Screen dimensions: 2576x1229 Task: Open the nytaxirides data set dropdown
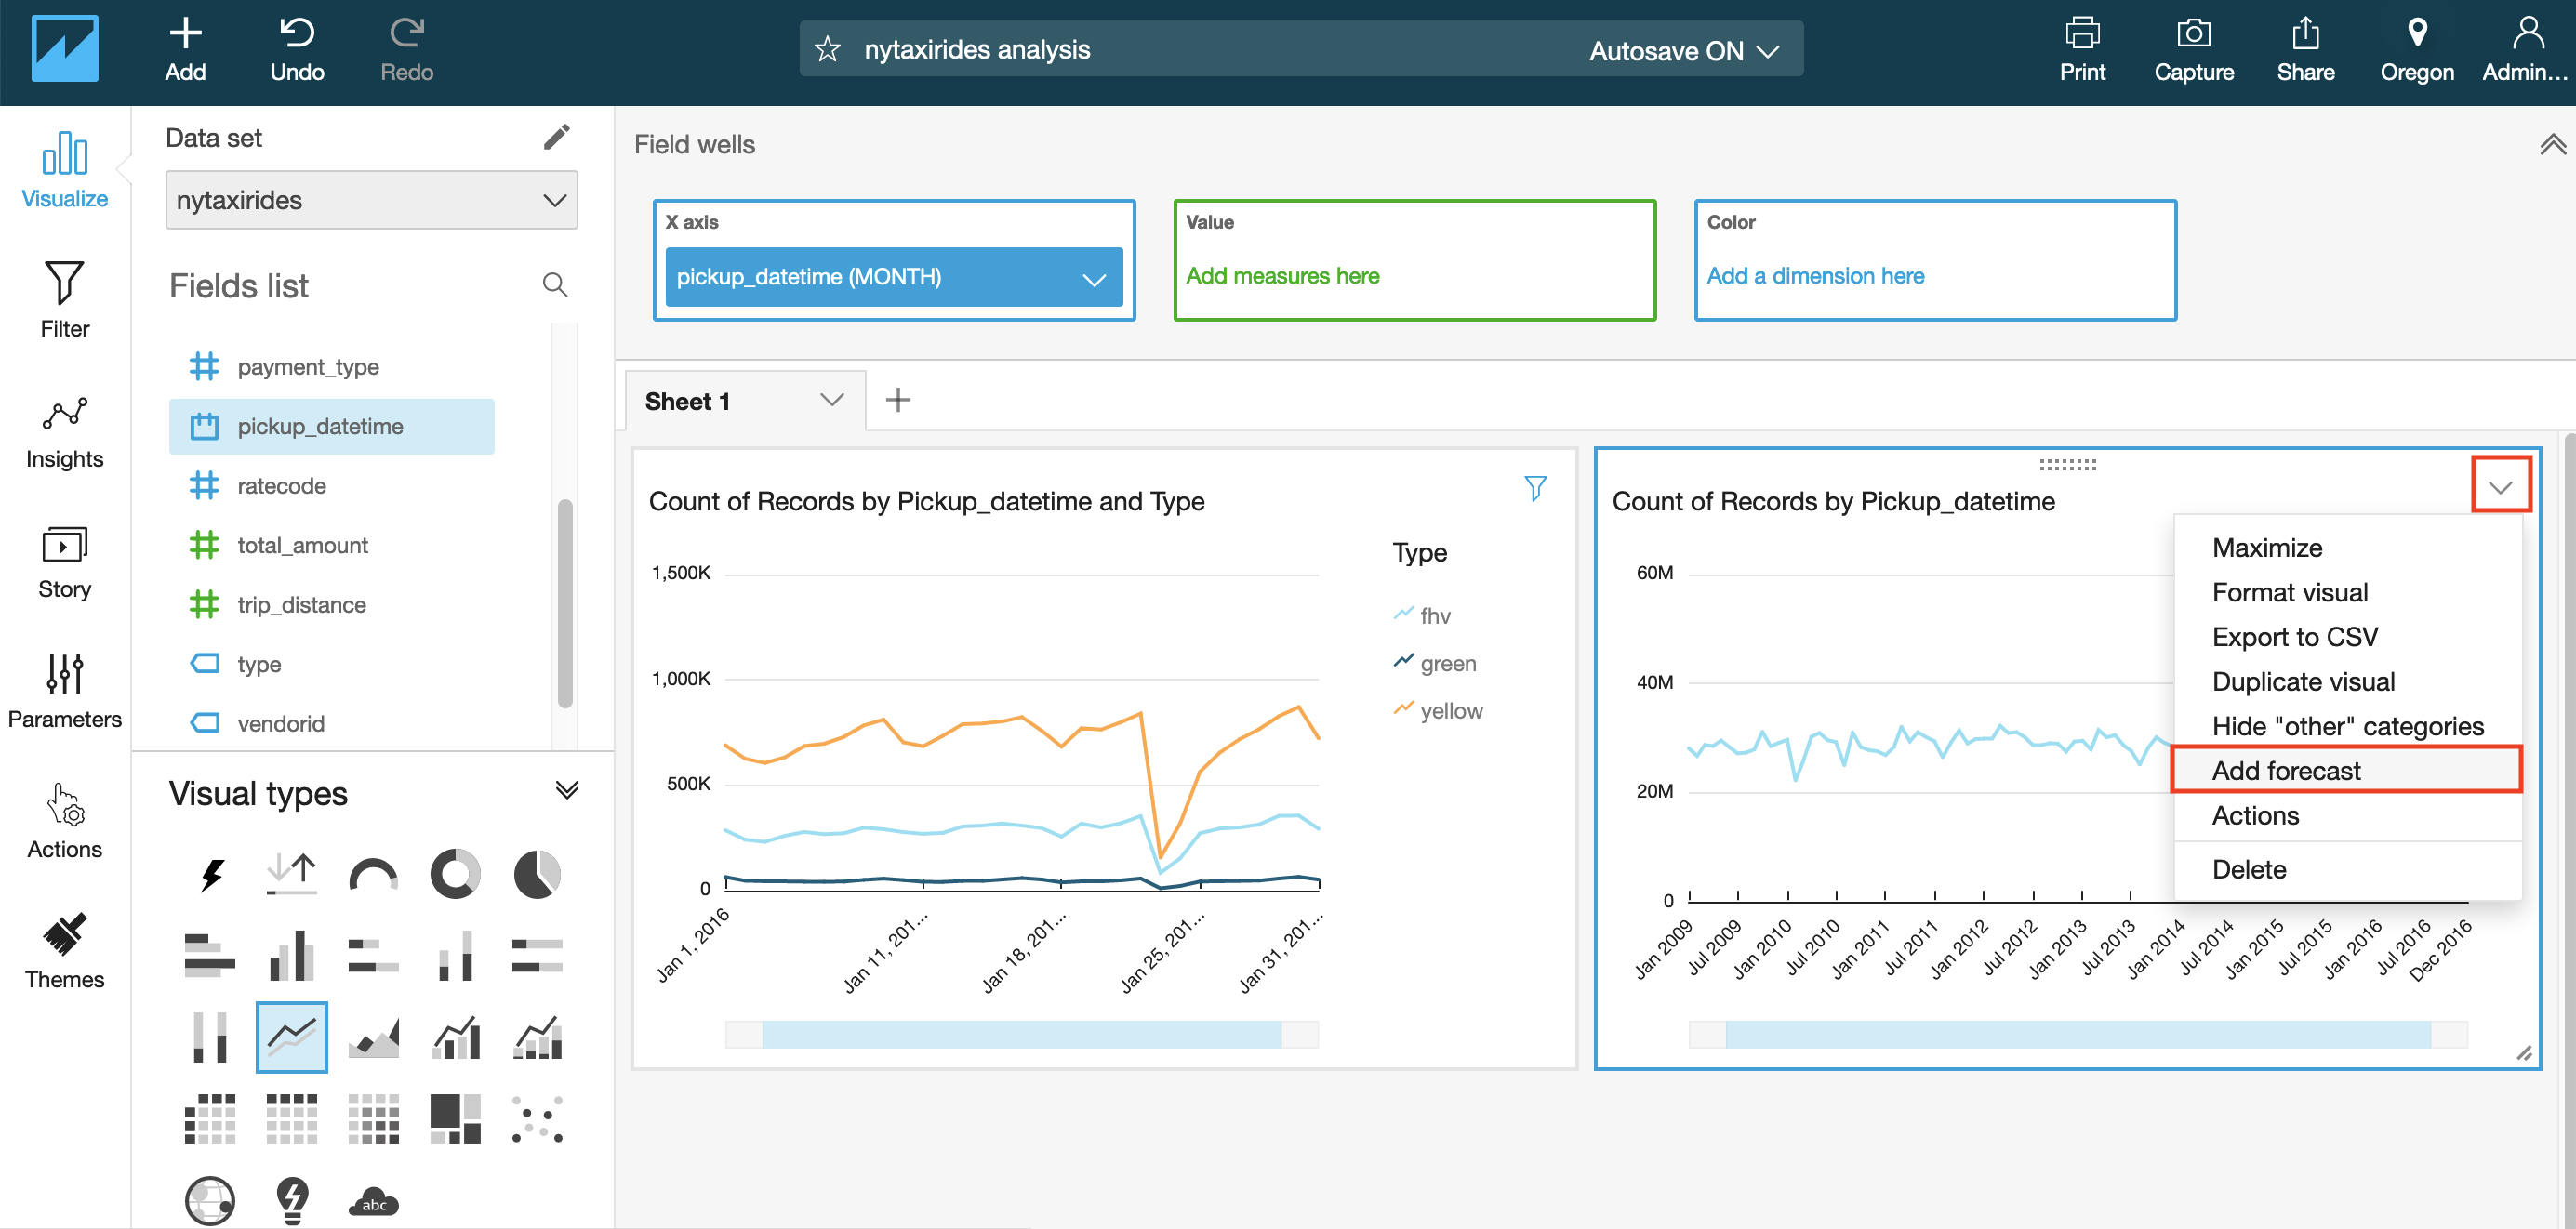371,200
